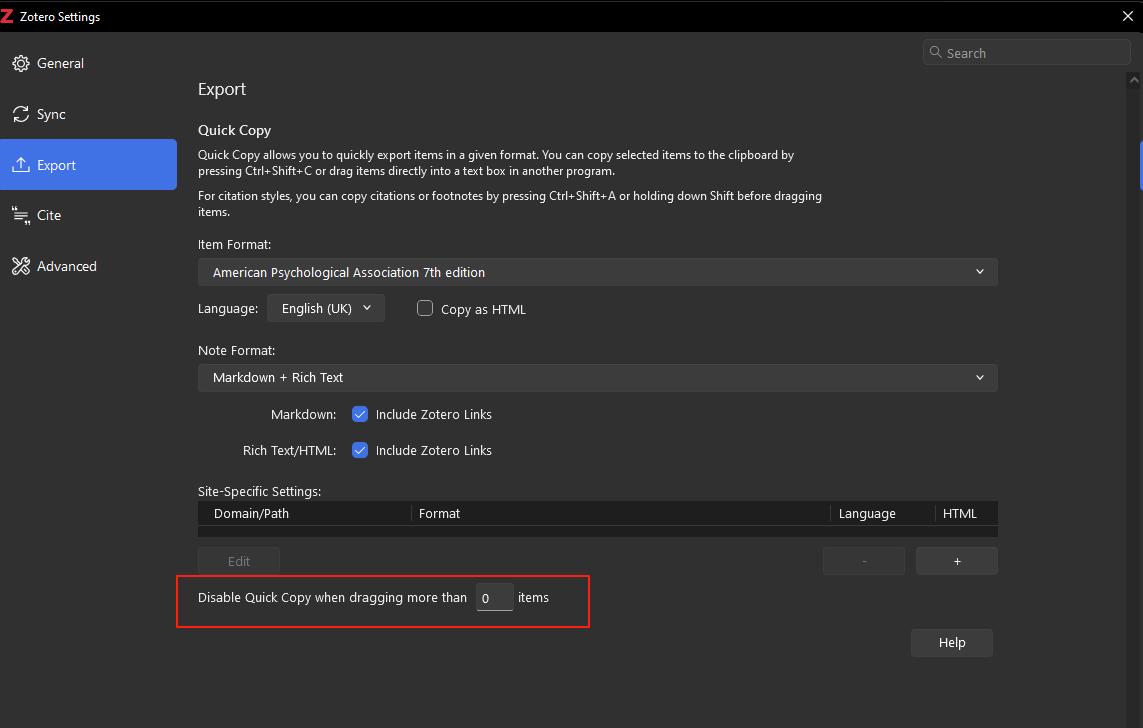Click the Advanced tools icon
This screenshot has width=1143, height=728.
[20, 266]
